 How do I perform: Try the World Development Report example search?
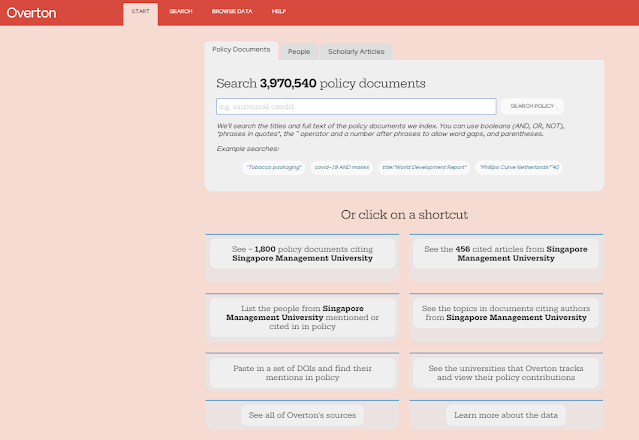pyautogui.click(x=424, y=167)
